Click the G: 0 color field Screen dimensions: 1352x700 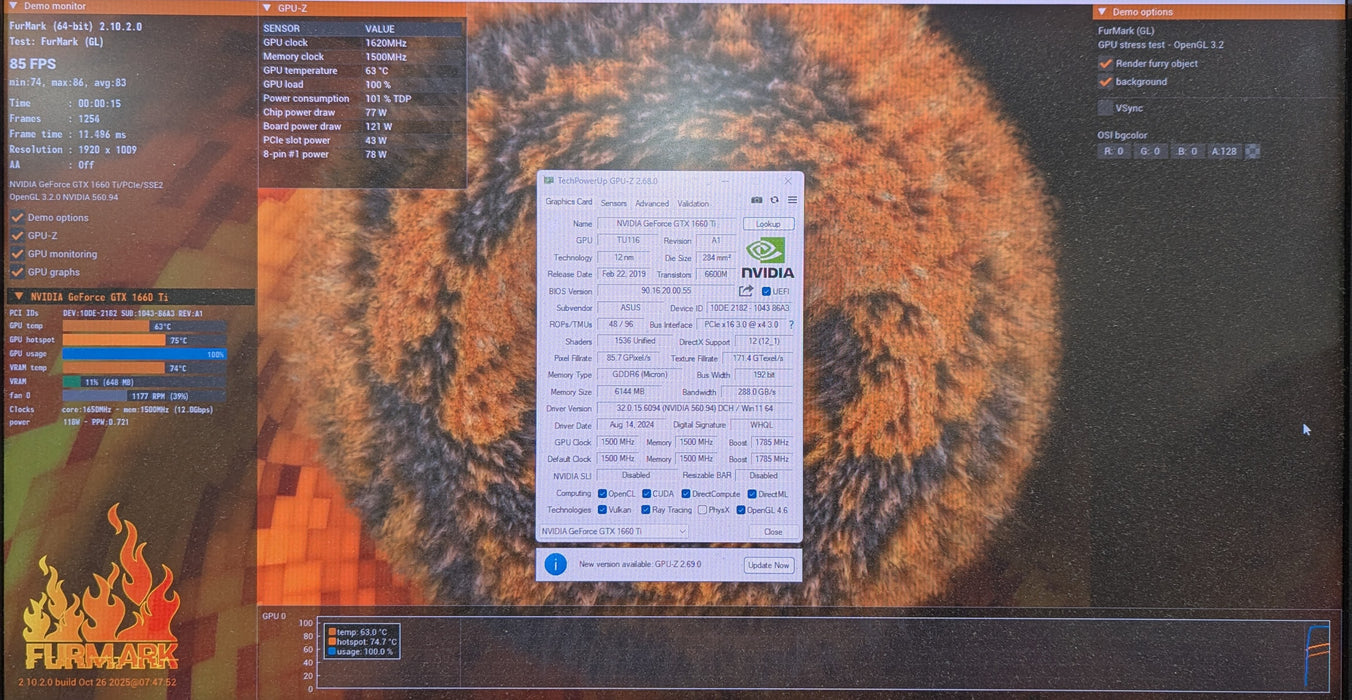(x=1151, y=151)
